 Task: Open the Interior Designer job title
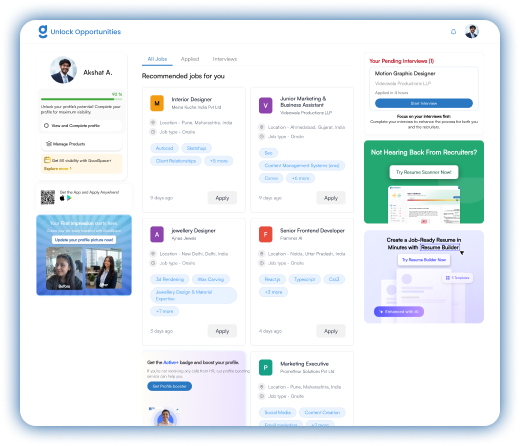[192, 99]
